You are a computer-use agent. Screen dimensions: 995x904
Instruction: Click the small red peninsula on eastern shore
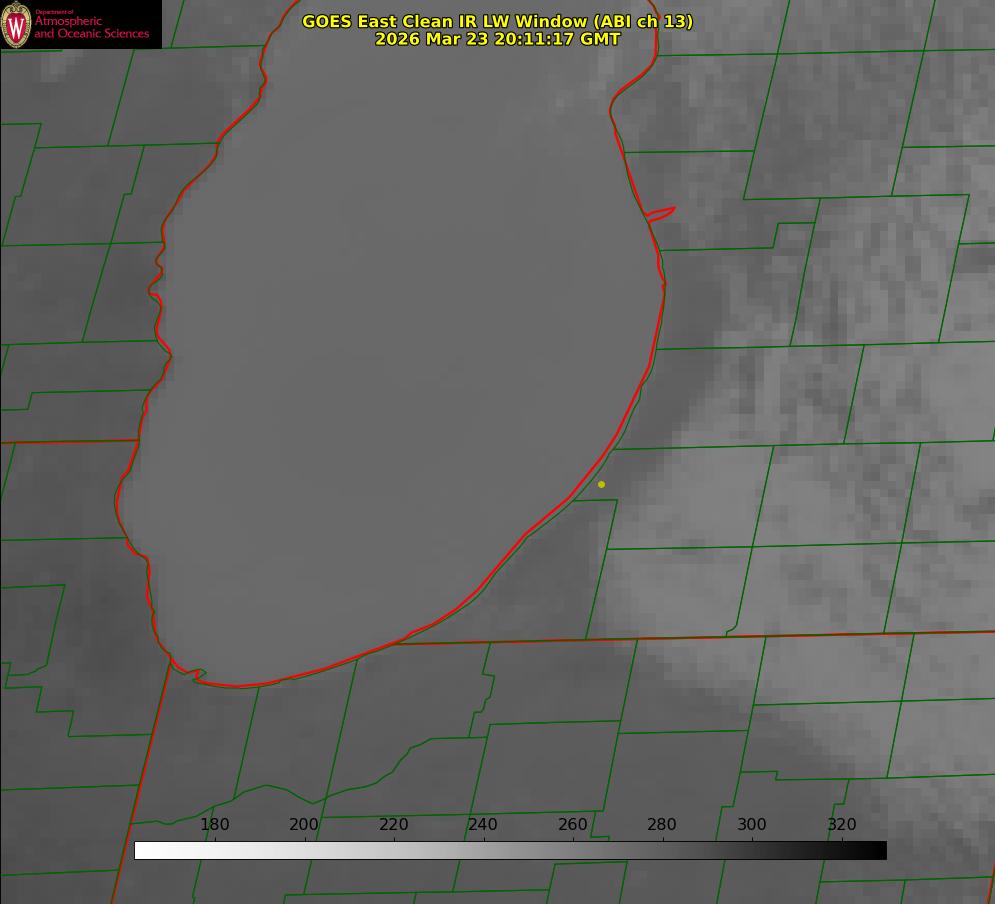click(661, 213)
